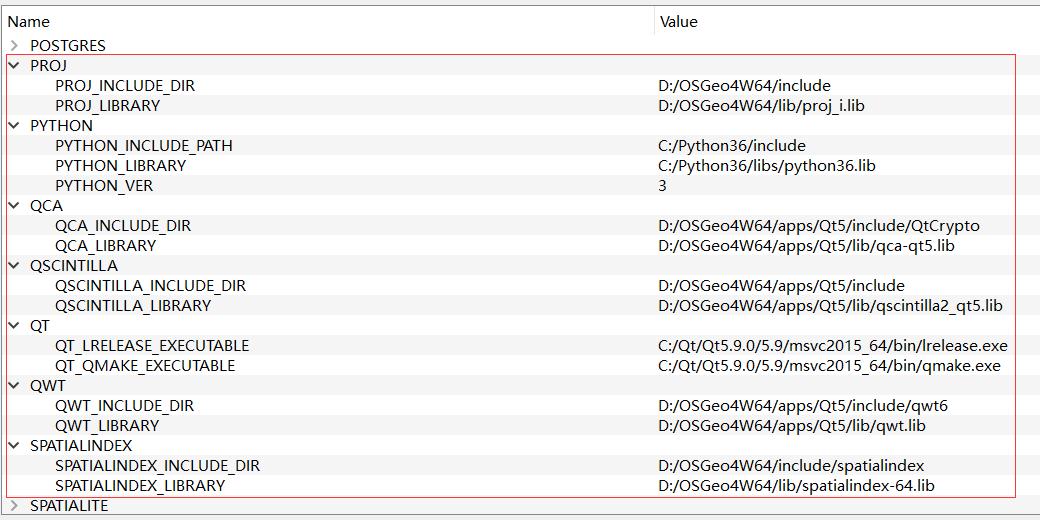
Task: Collapse the QCA group
Action: pos(14,205)
